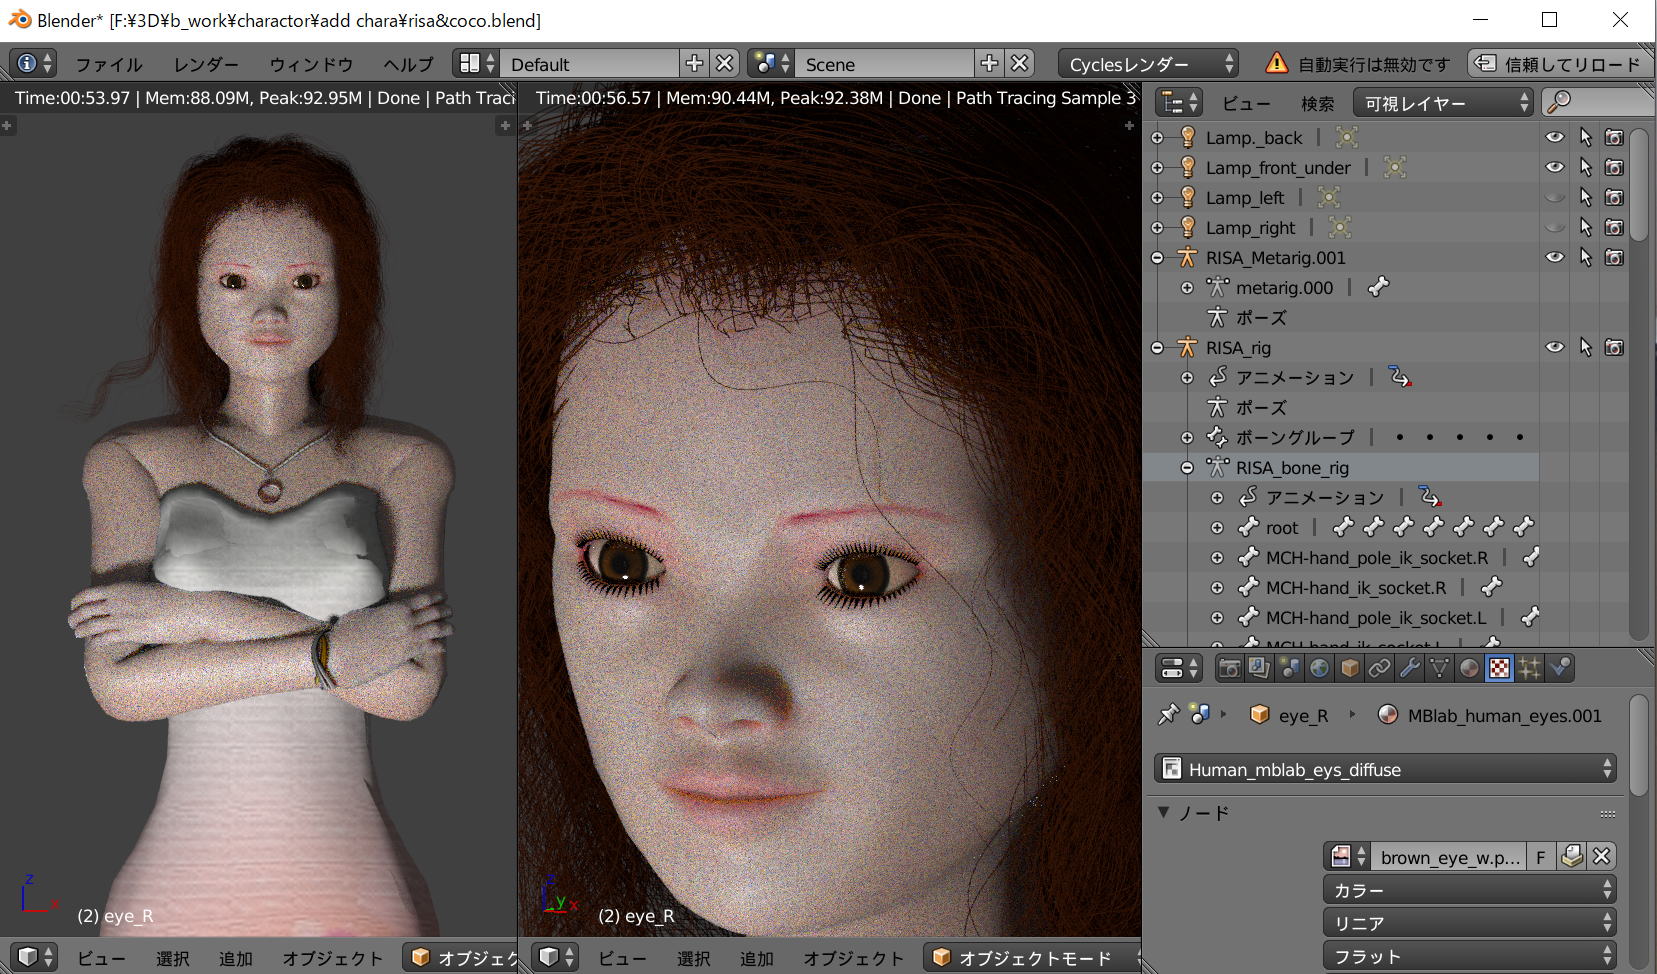Open the ファイル menu
Screen dimensions: 1657x974
109,64
